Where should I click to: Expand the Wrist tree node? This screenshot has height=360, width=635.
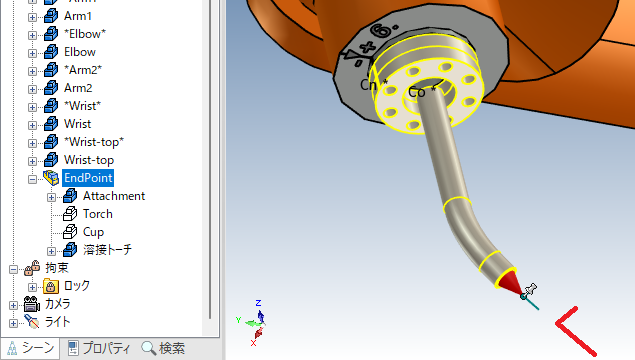(32, 125)
